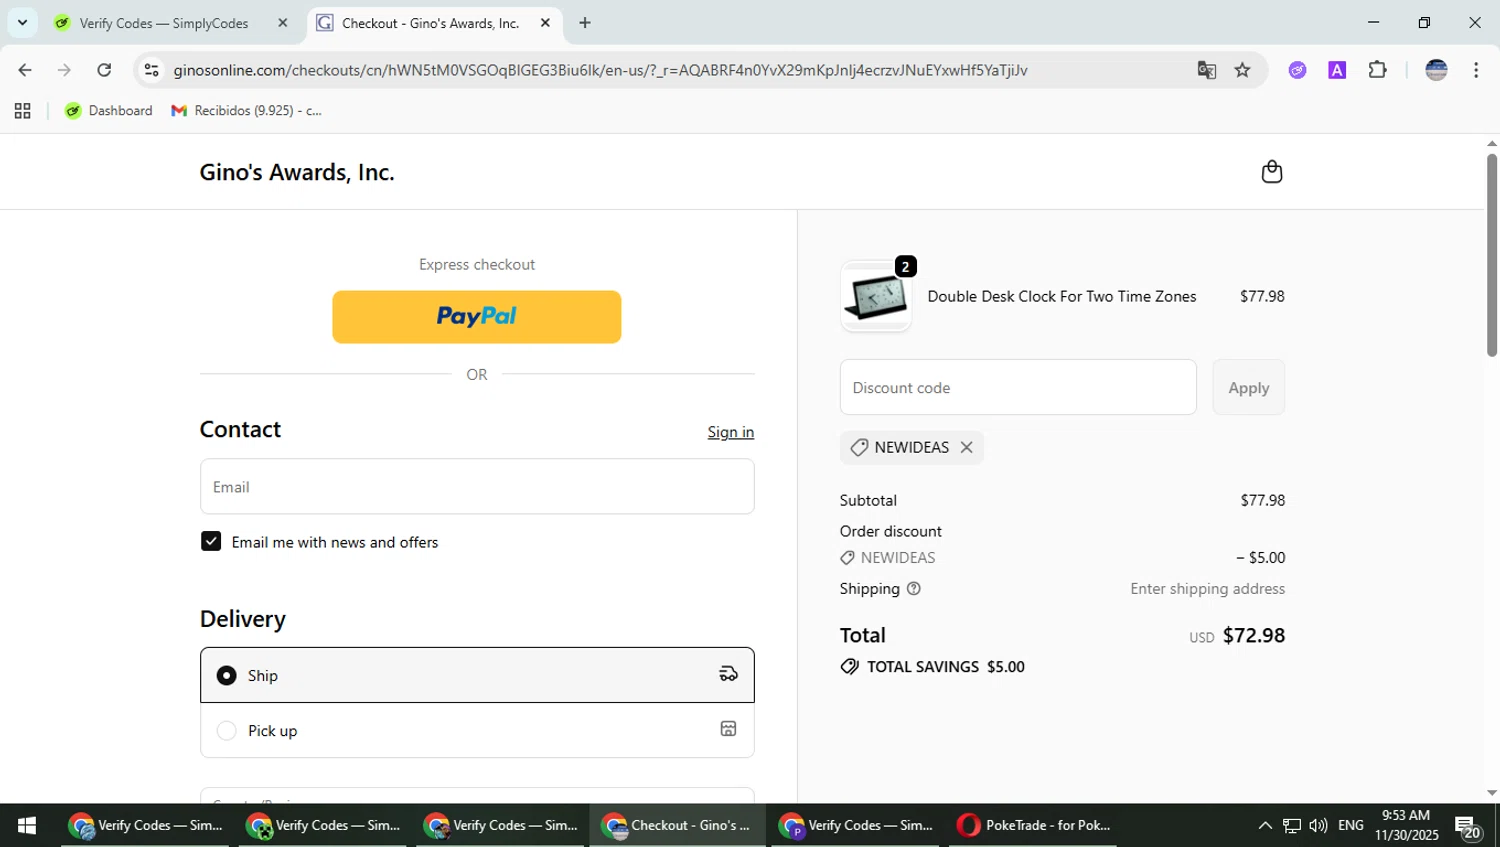Close the Checkout tab
Image resolution: width=1500 pixels, height=847 pixels.
click(x=545, y=23)
